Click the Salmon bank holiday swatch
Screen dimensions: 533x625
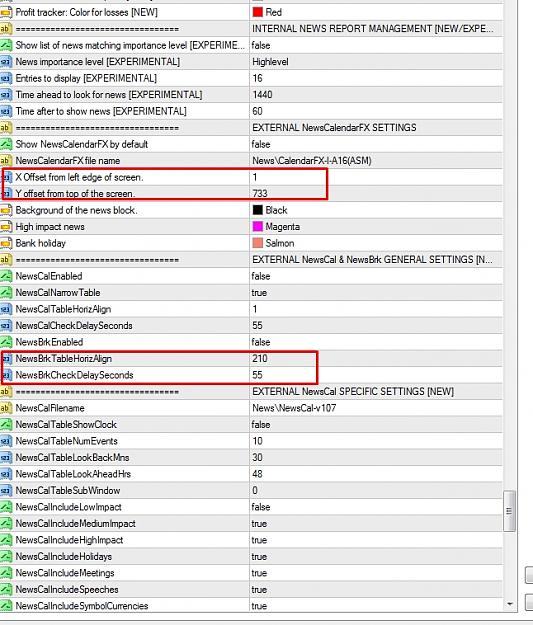(258, 243)
